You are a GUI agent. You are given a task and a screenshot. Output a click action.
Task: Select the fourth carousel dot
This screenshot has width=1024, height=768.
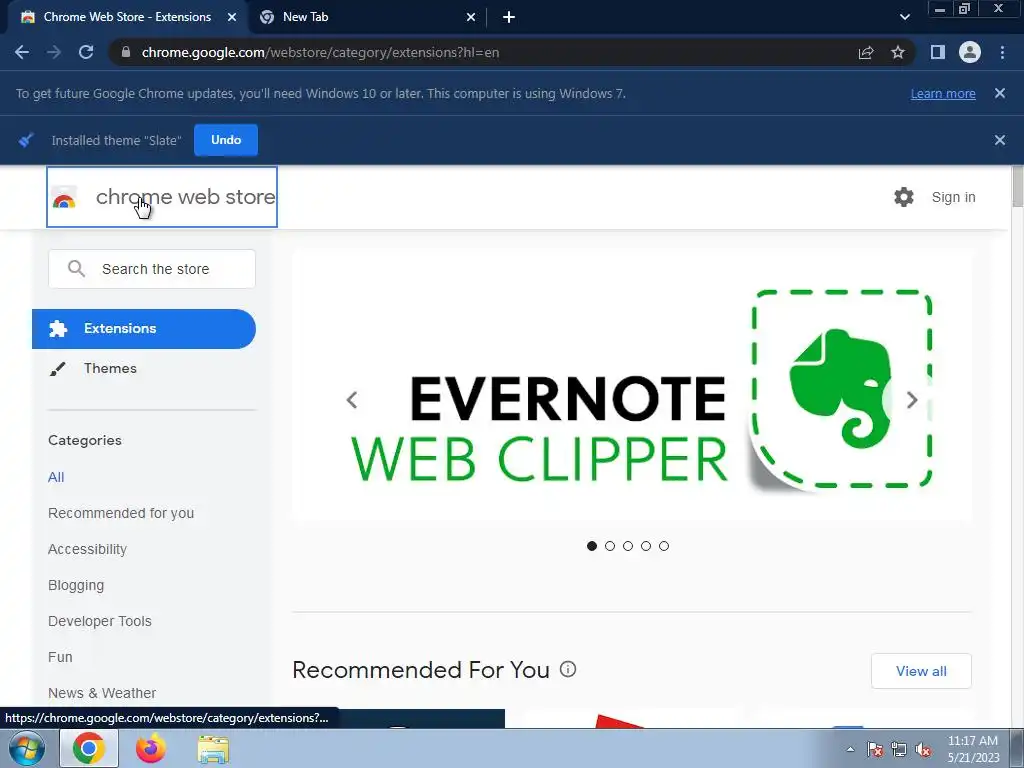click(x=646, y=546)
